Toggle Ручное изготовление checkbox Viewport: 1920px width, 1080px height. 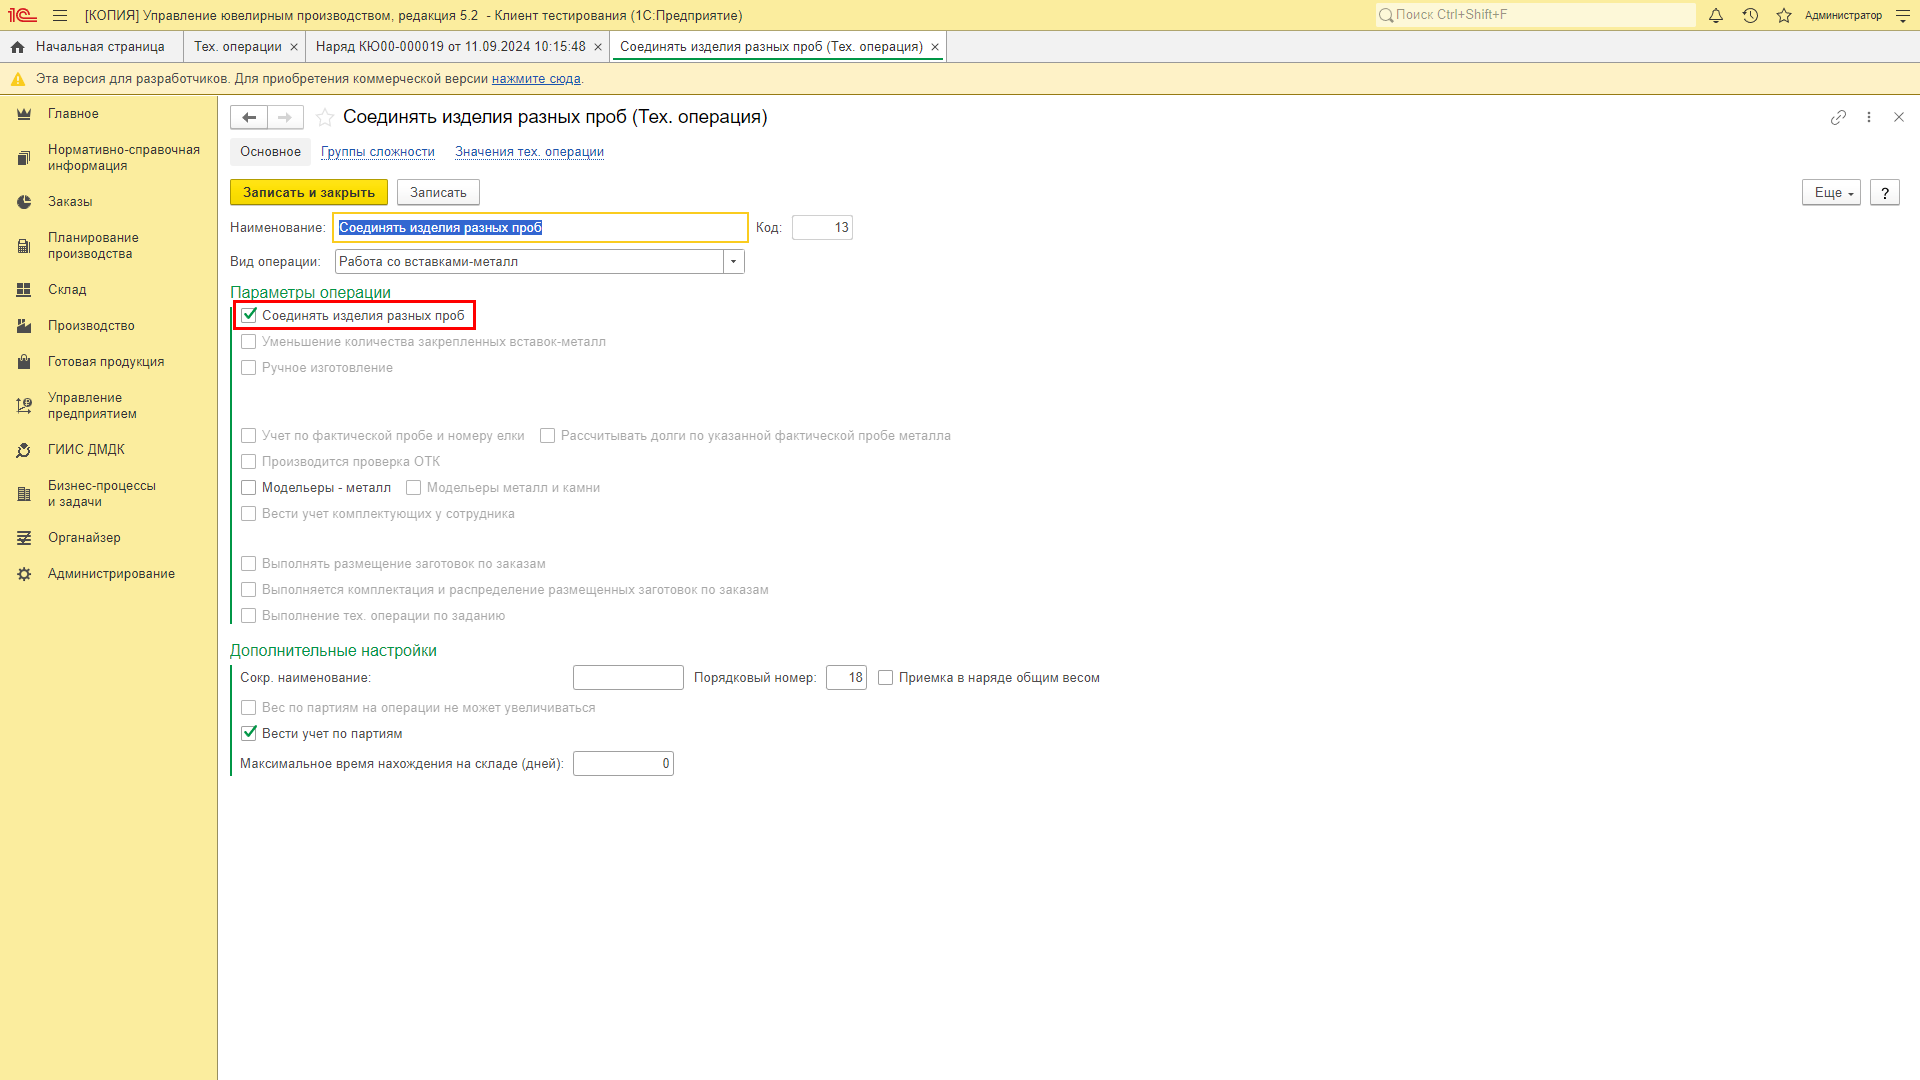coord(249,368)
